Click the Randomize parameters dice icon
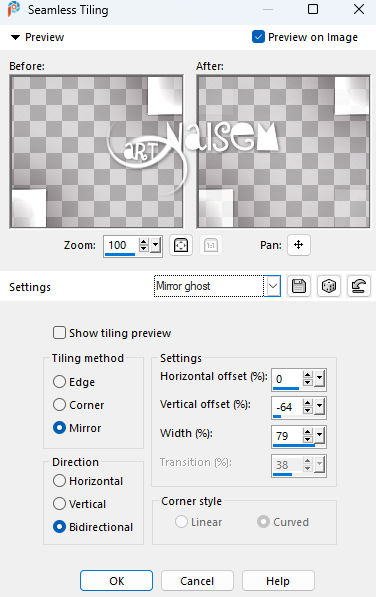The width and height of the screenshot is (376, 597). point(329,286)
